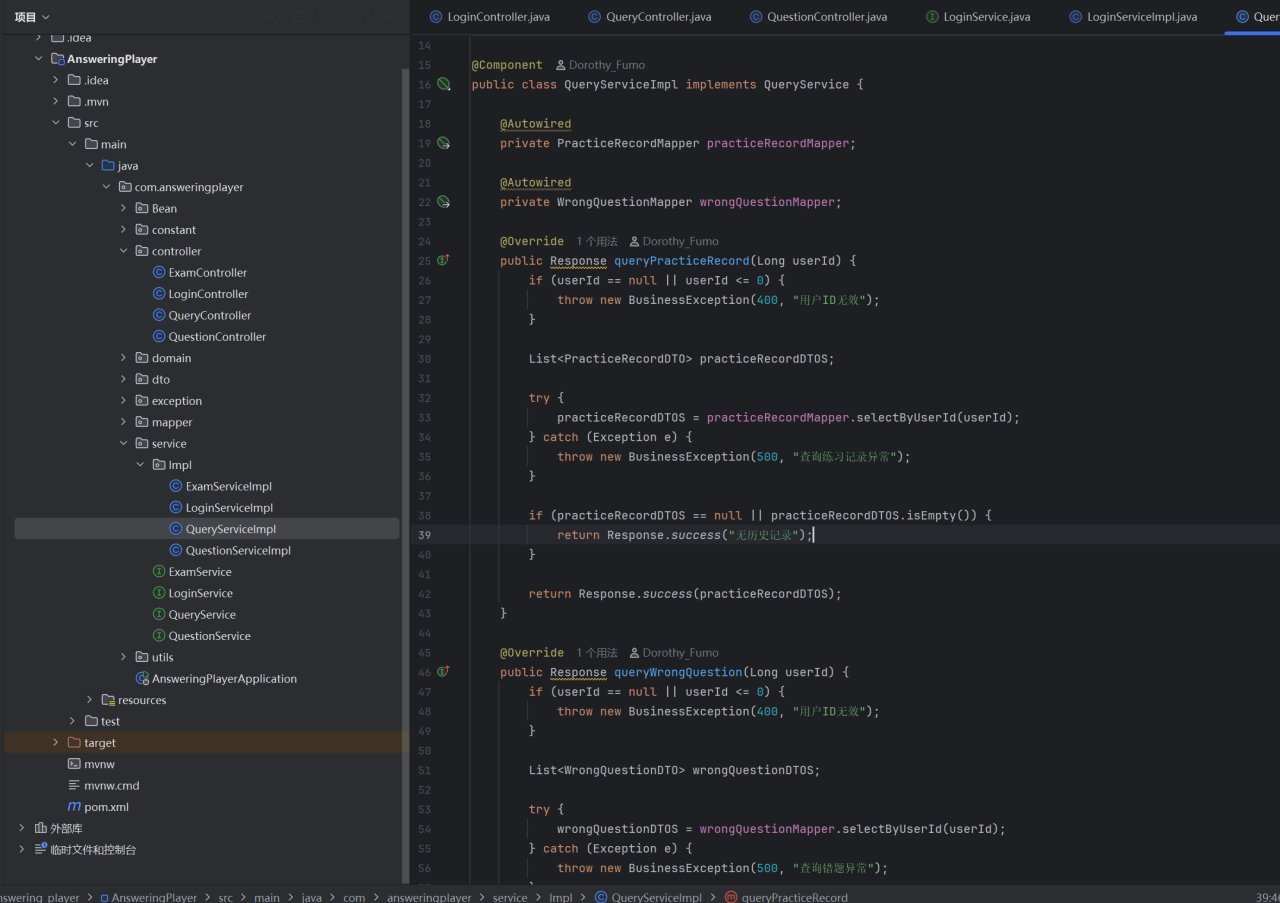Expand the target folder
This screenshot has height=903, width=1280.
56,743
